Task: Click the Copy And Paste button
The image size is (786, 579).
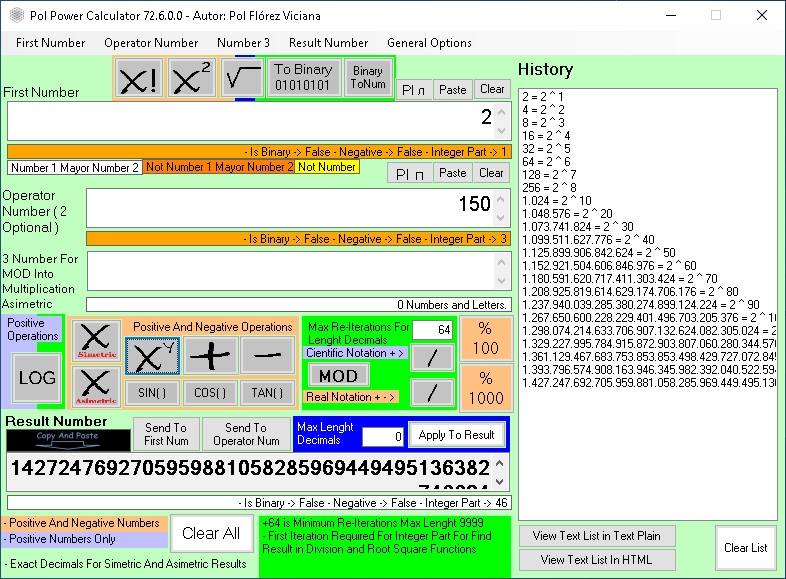Action: [68, 440]
